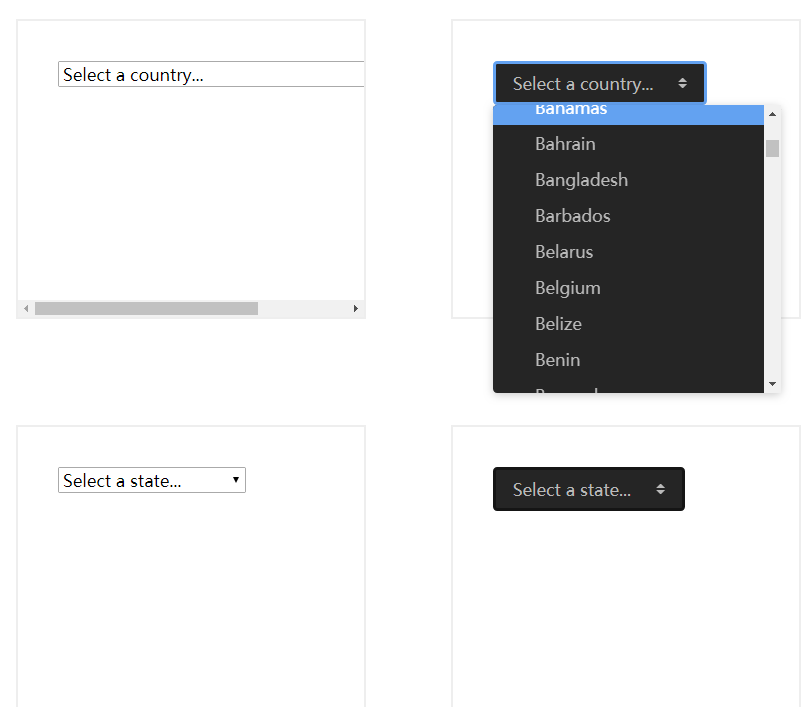Select Bahrain from the country list
The image size is (807, 707).
click(628, 144)
